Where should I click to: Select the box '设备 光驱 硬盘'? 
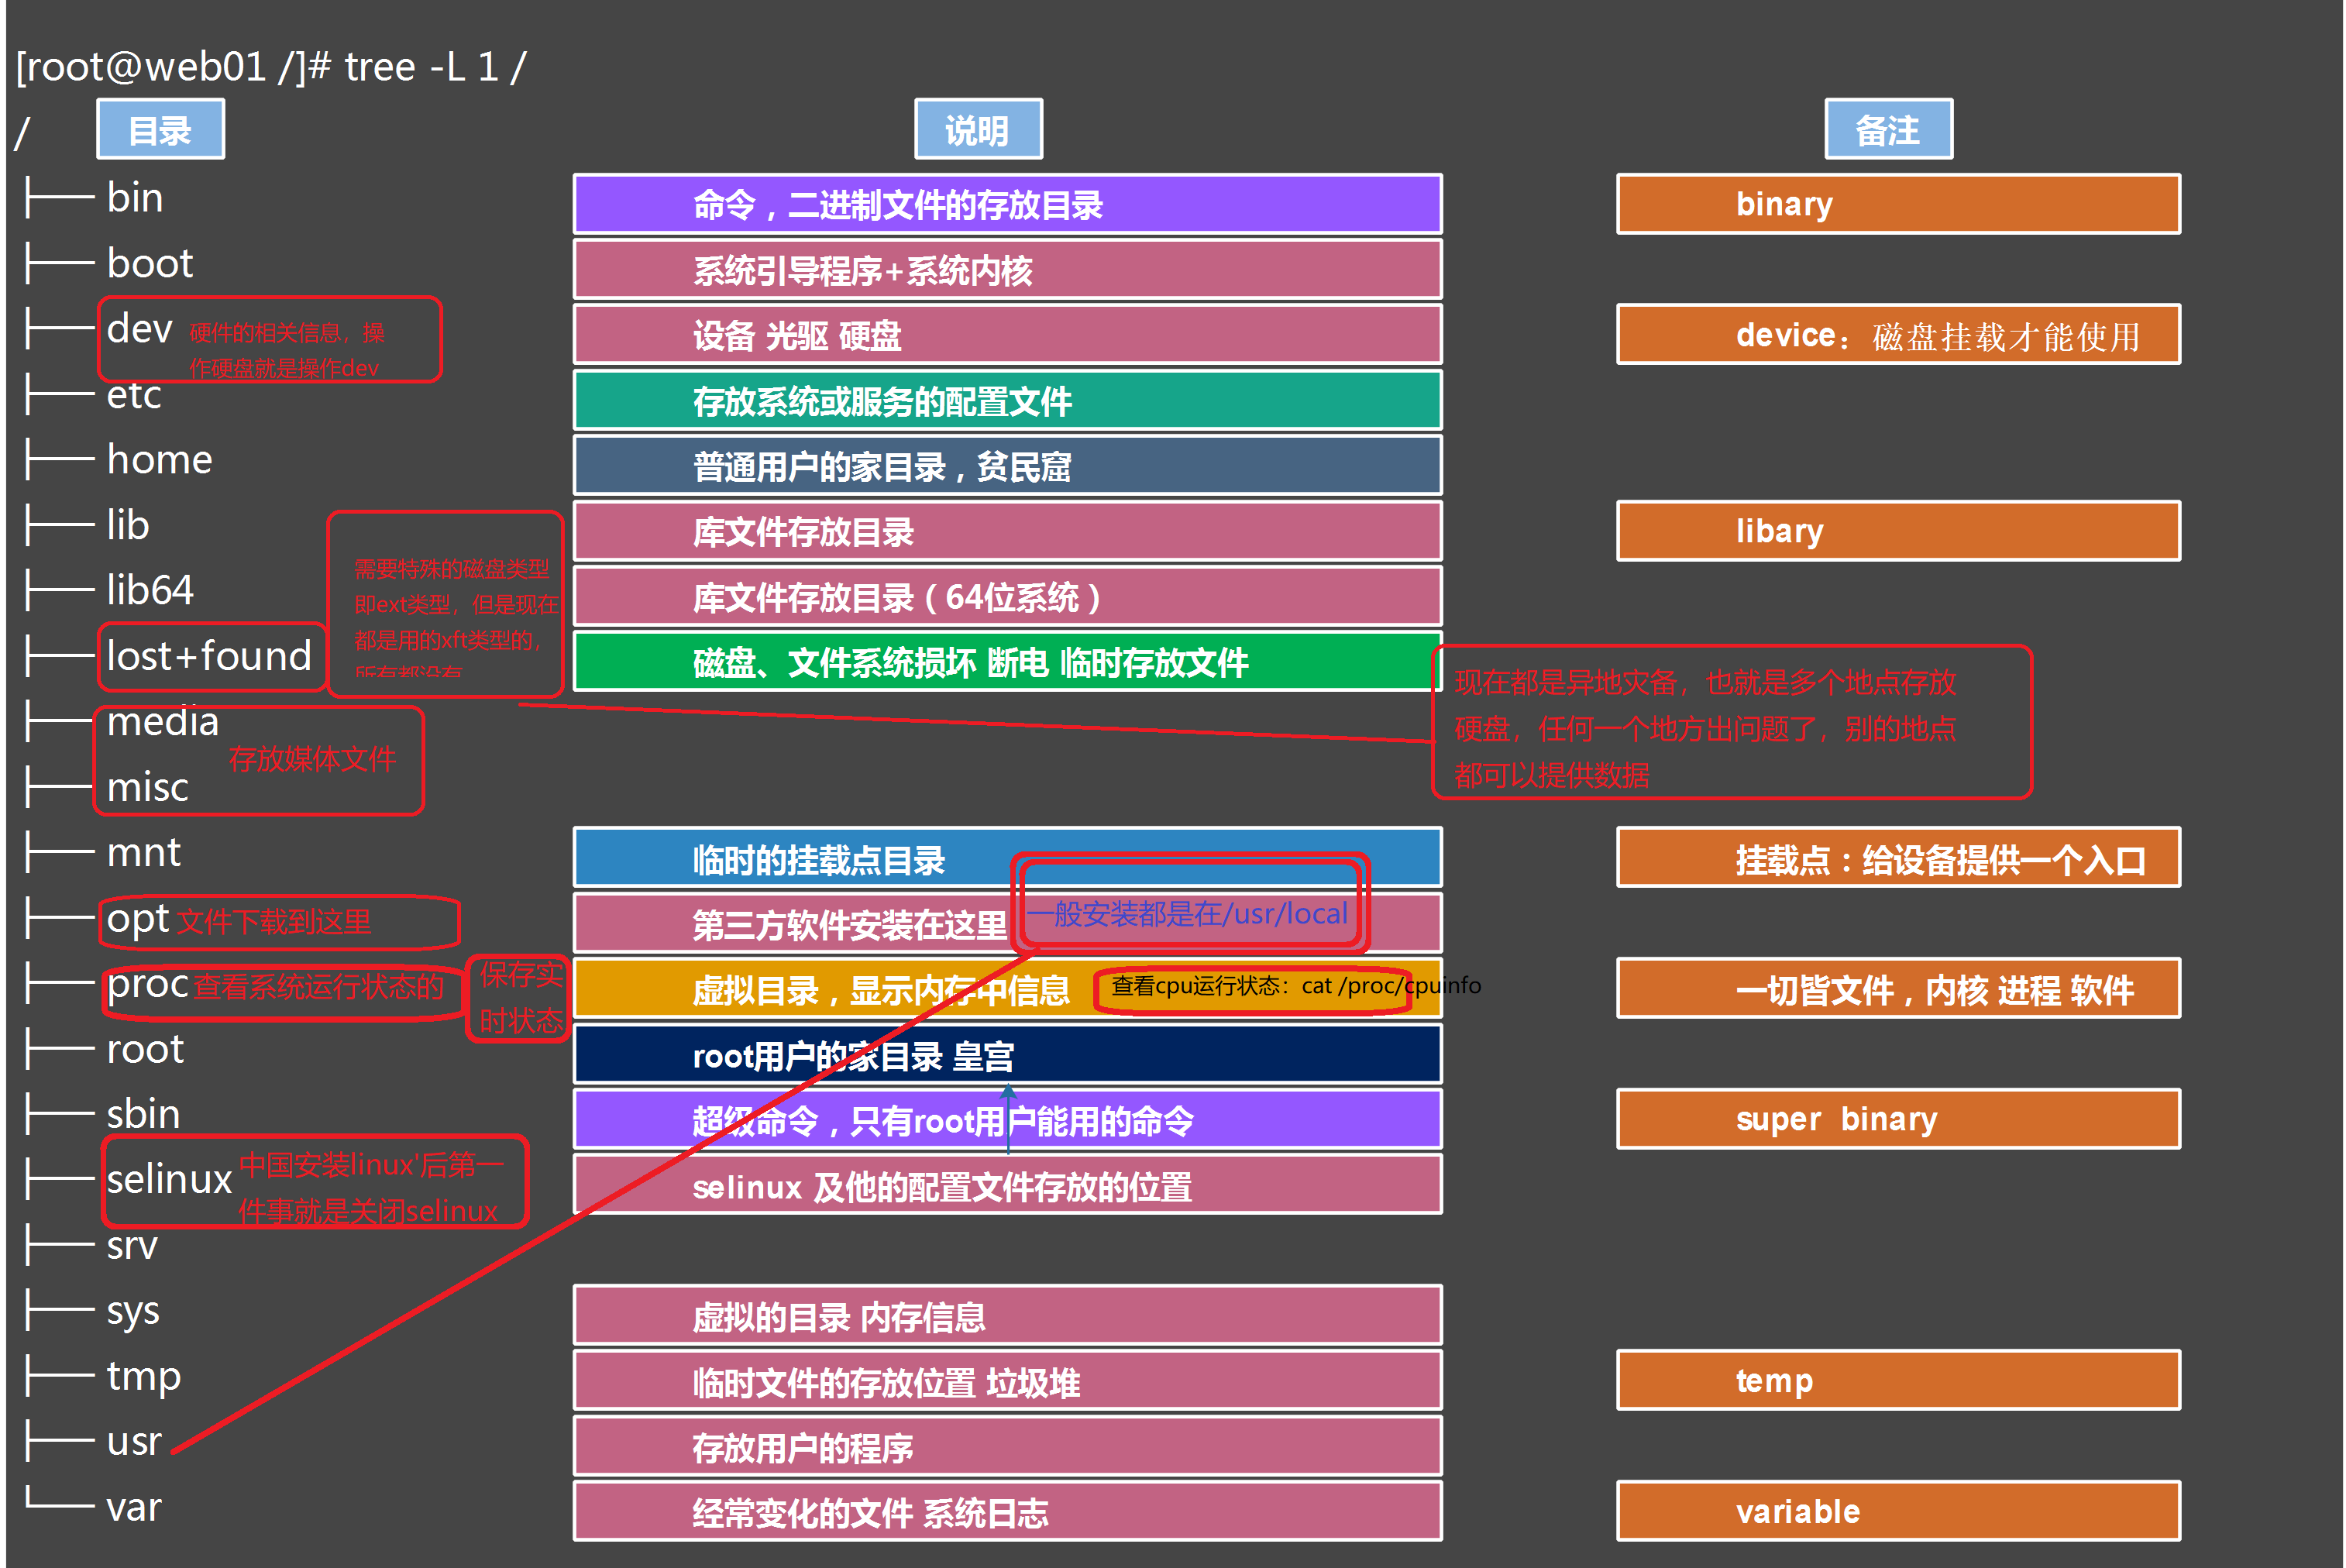coord(1008,335)
